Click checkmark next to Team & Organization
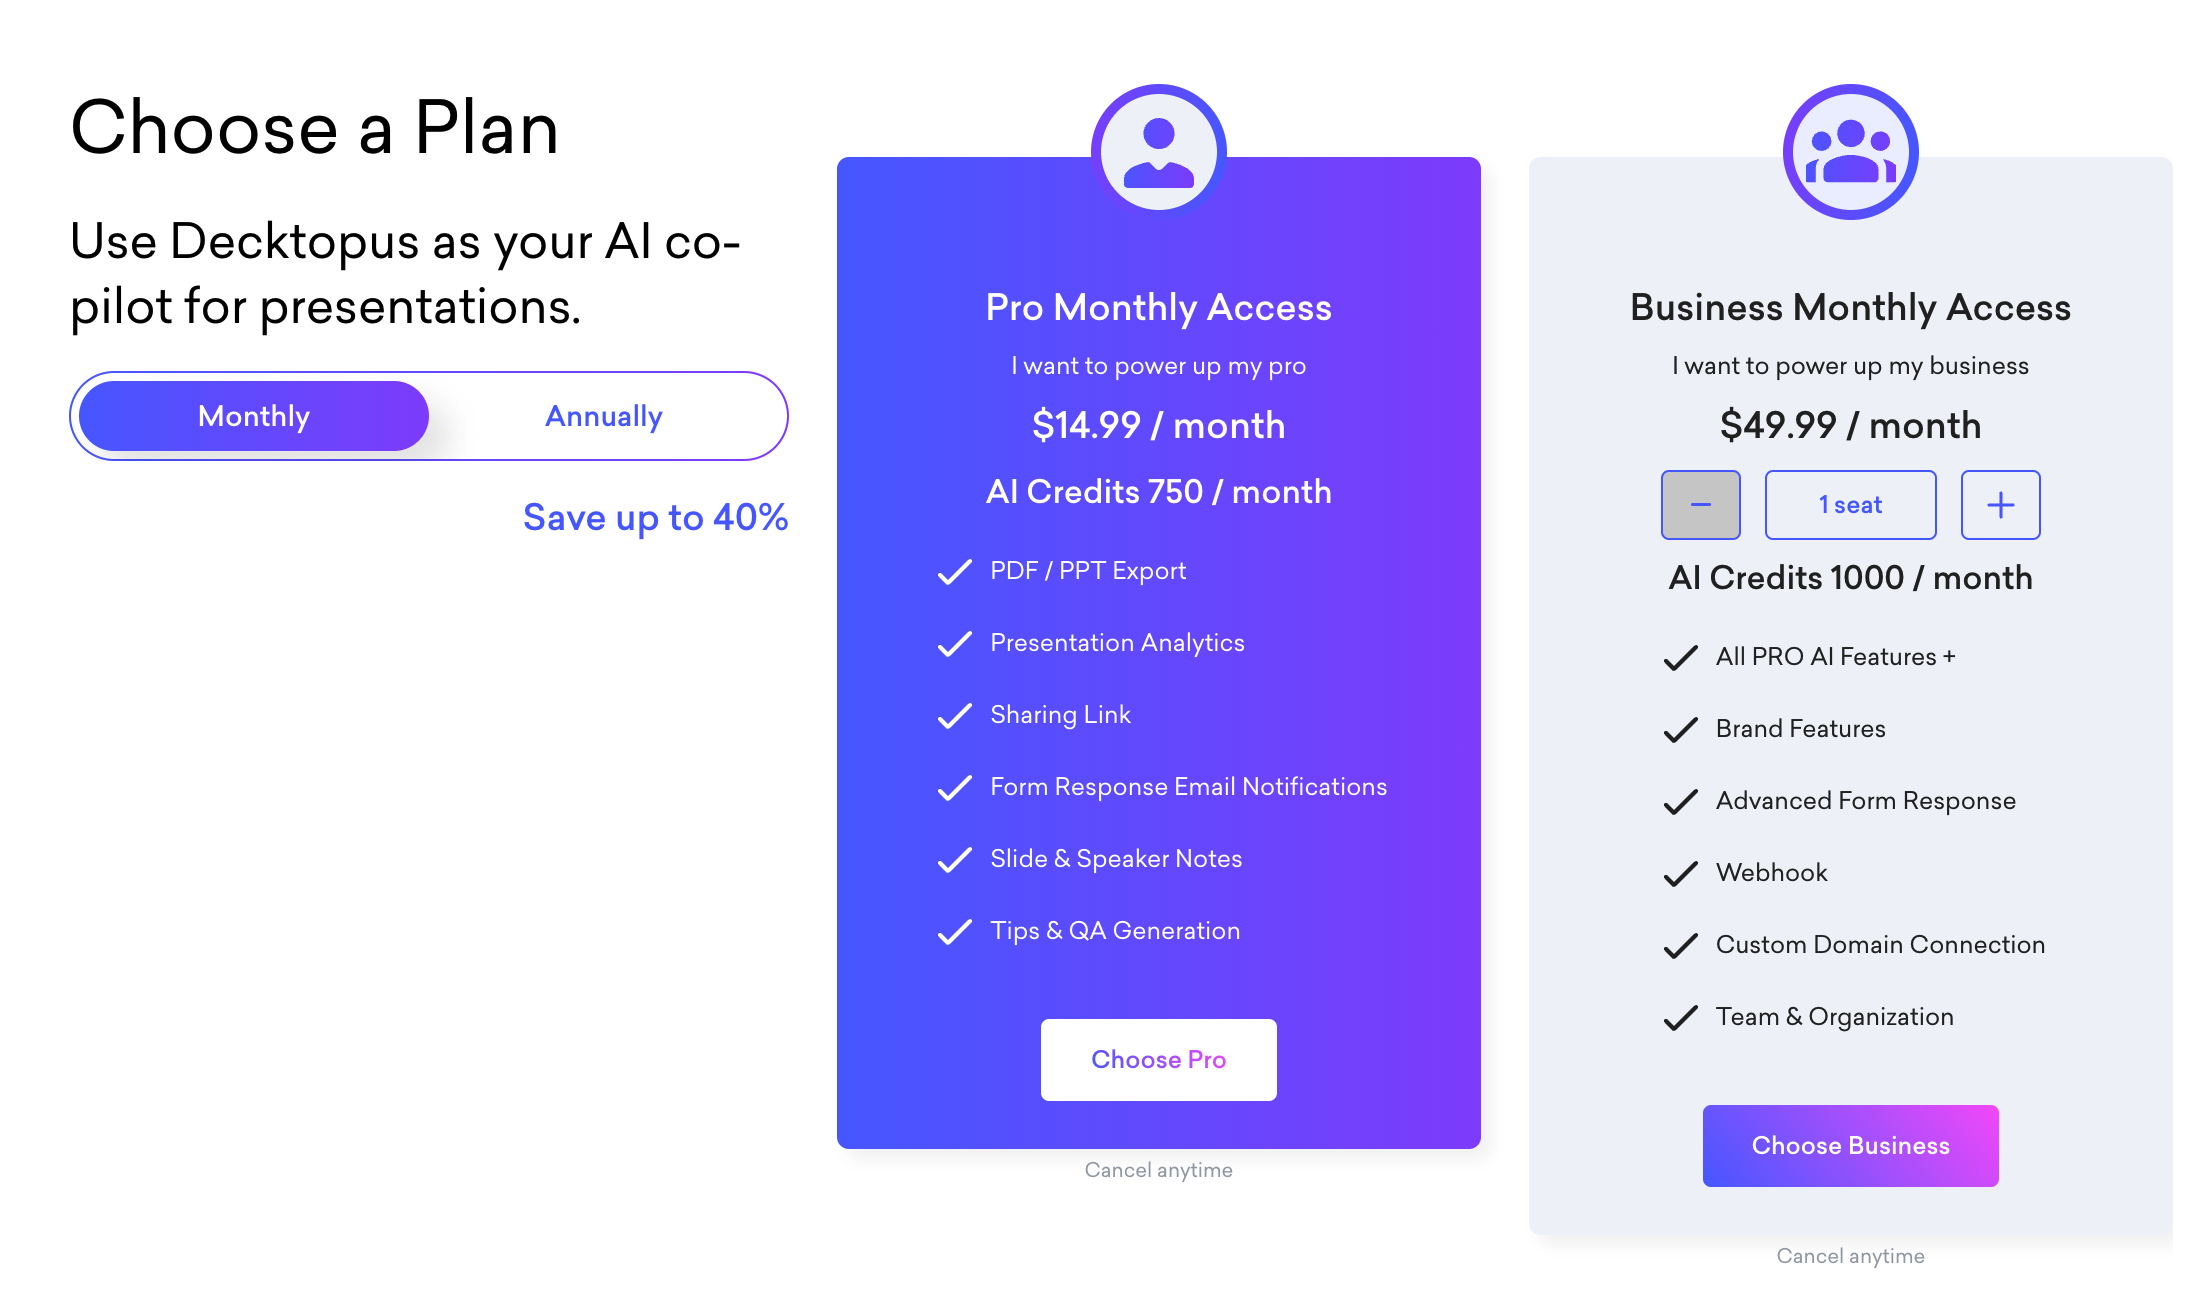Image resolution: width=2202 pixels, height=1296 pixels. (x=1681, y=1017)
